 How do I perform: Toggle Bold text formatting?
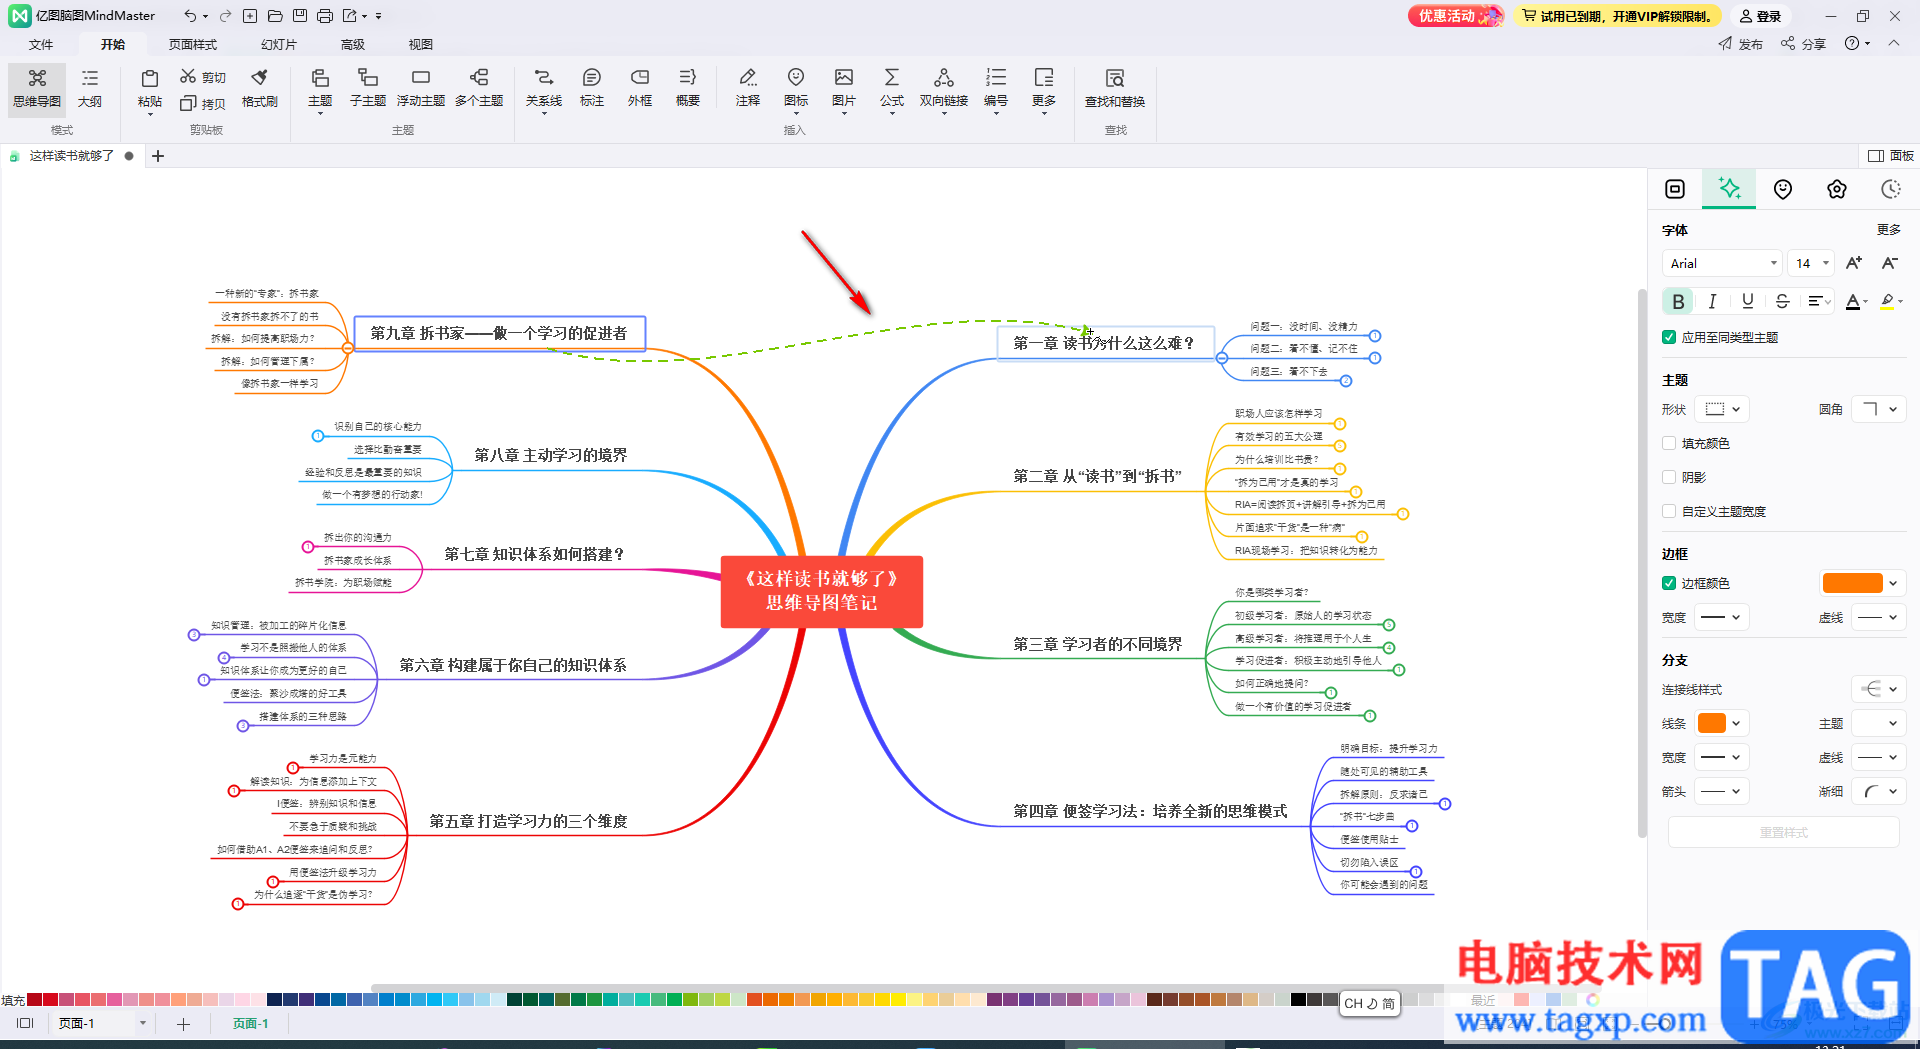[1678, 301]
